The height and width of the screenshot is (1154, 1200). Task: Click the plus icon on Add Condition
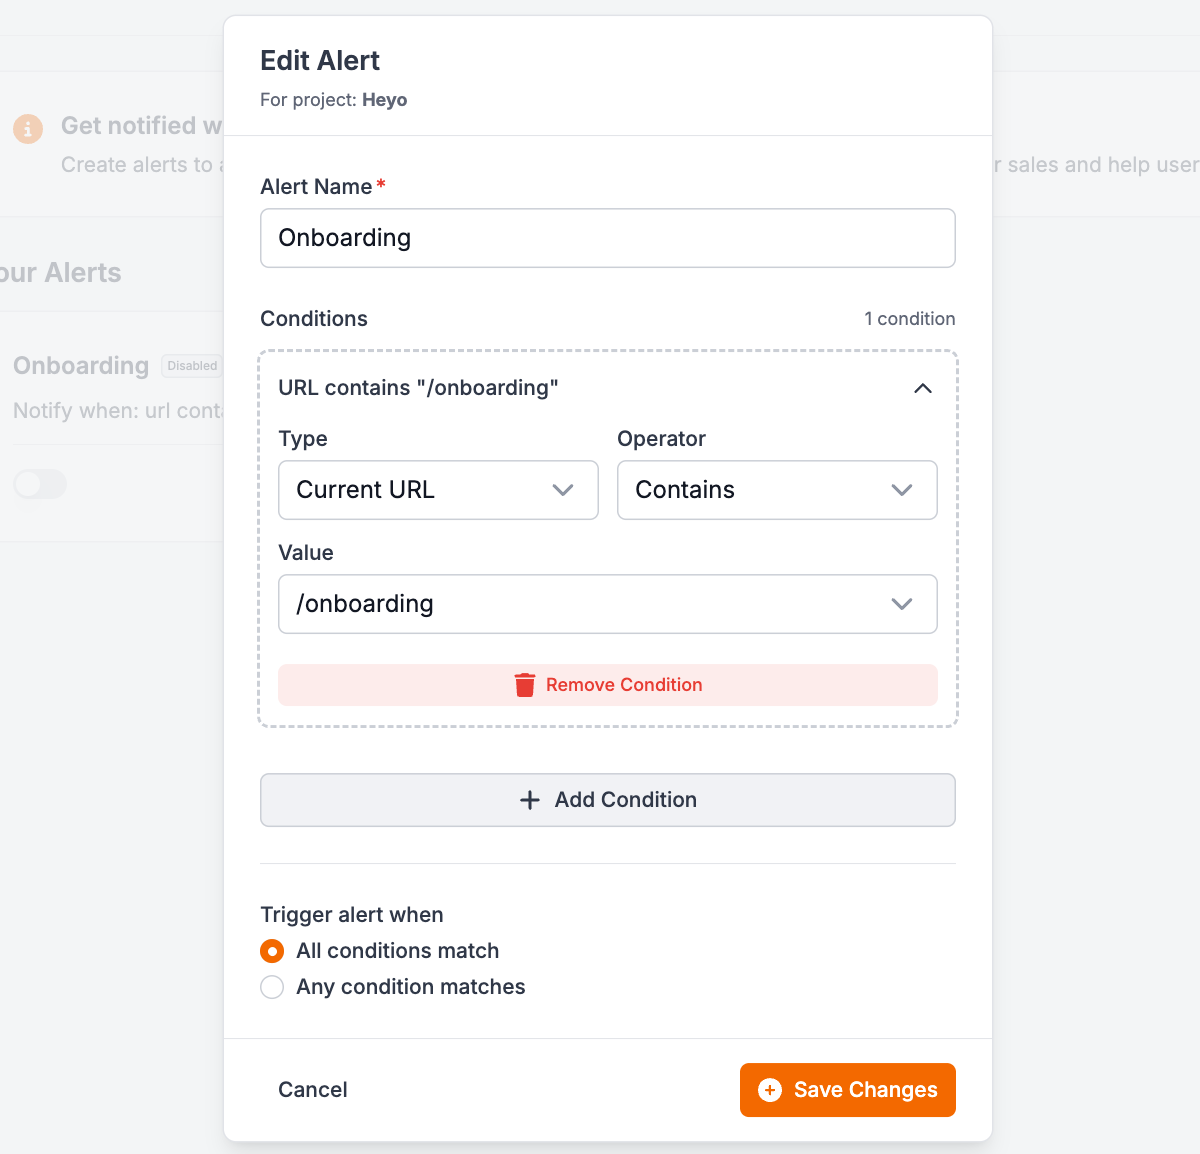[x=529, y=800]
